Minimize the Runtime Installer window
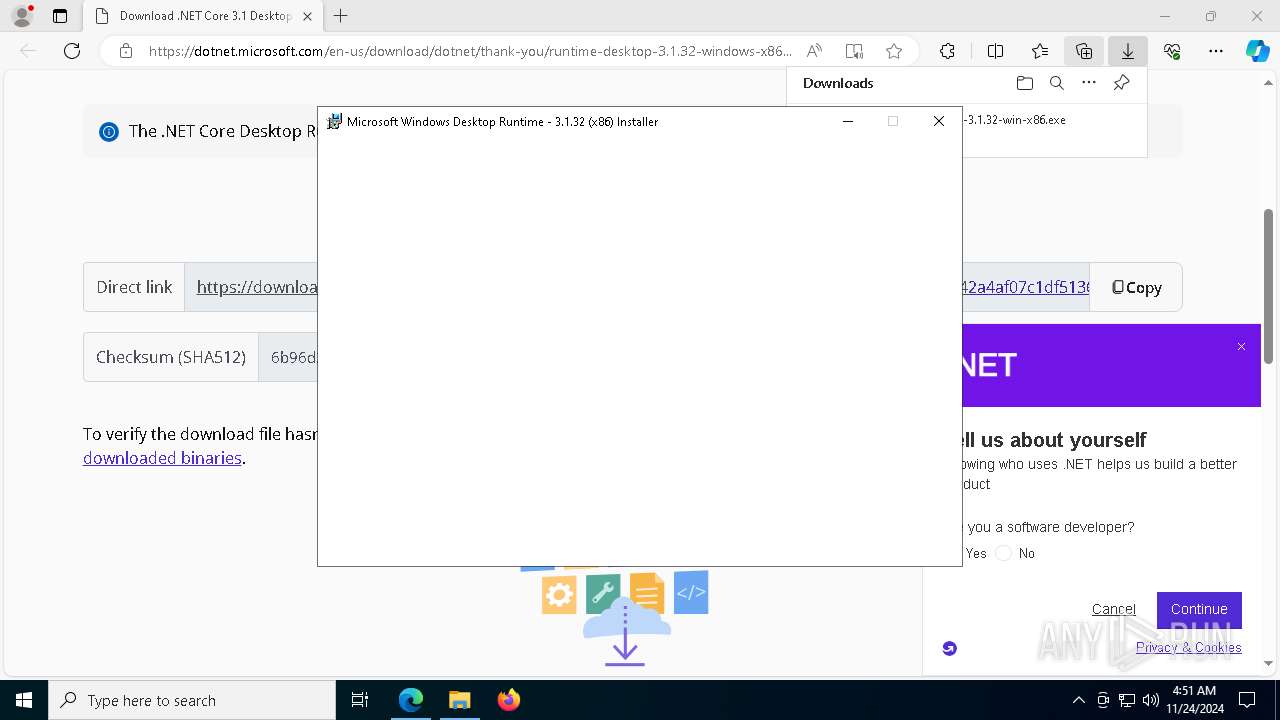The height and width of the screenshot is (720, 1280). [x=848, y=121]
